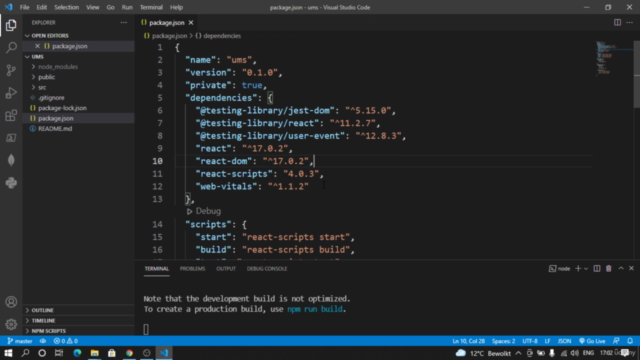This screenshot has width=640, height=360.
Task: Open the Search view in activity bar
Action: point(11,48)
